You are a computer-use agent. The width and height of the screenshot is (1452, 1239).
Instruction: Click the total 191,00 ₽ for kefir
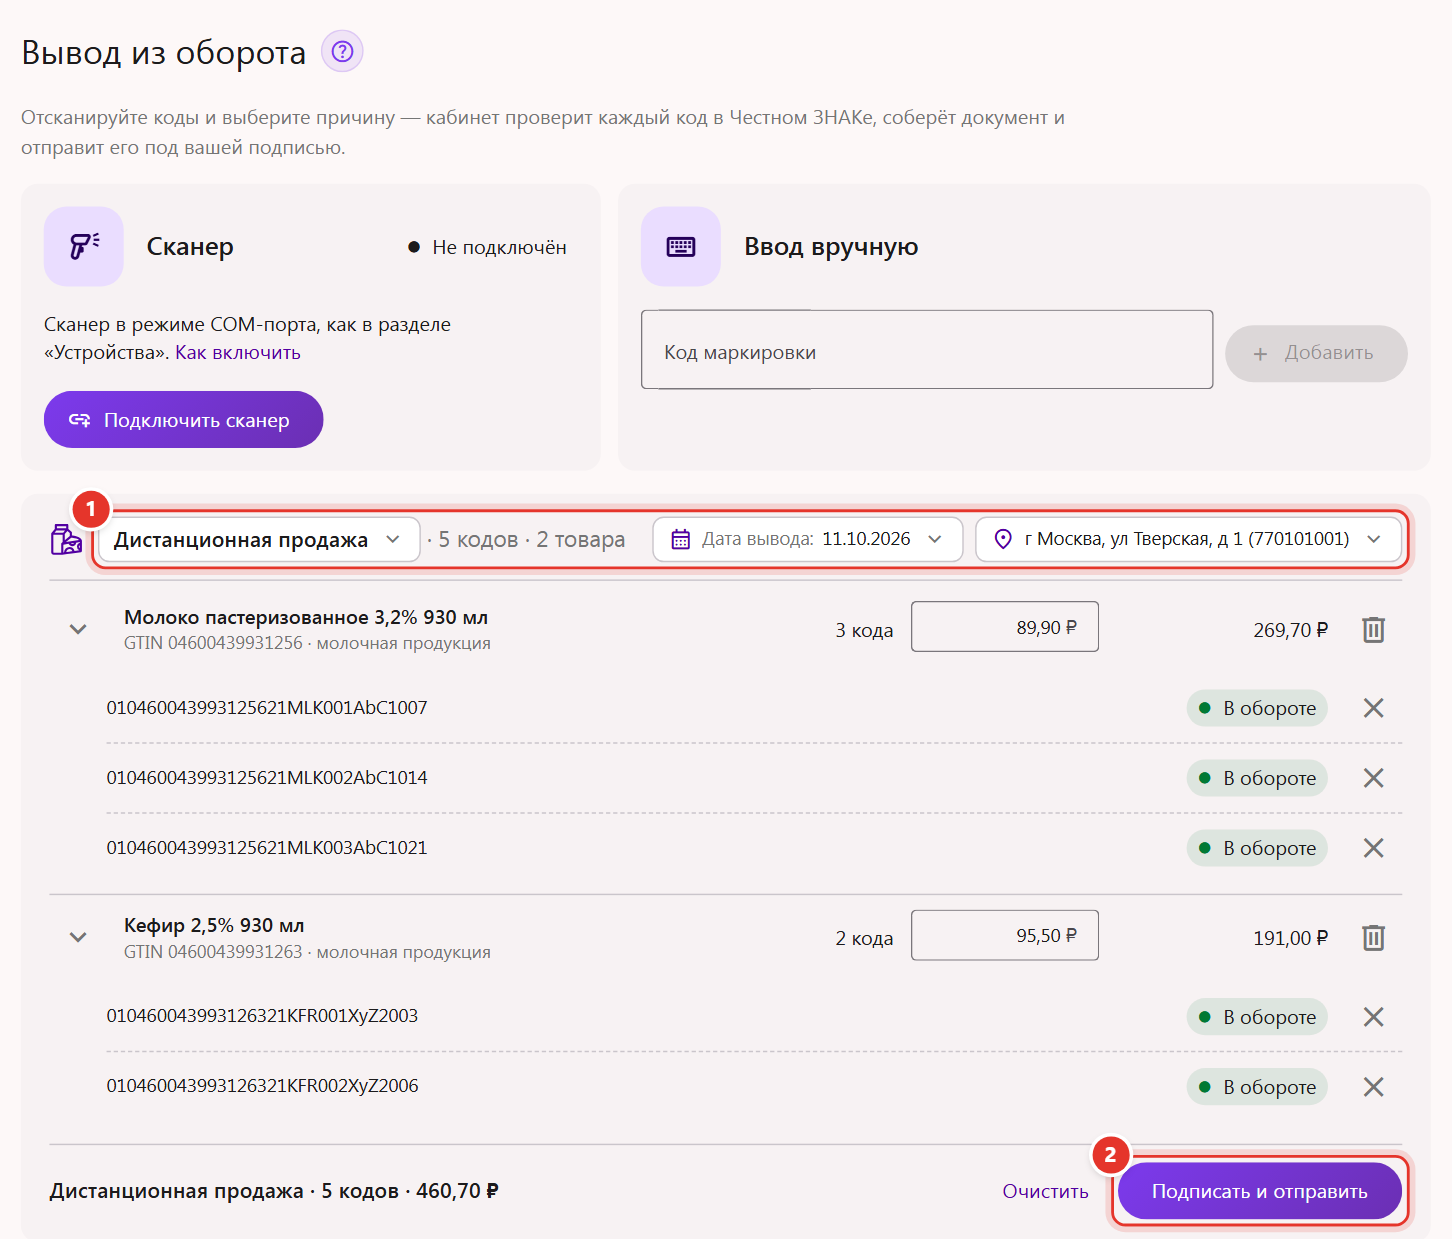coord(1290,938)
